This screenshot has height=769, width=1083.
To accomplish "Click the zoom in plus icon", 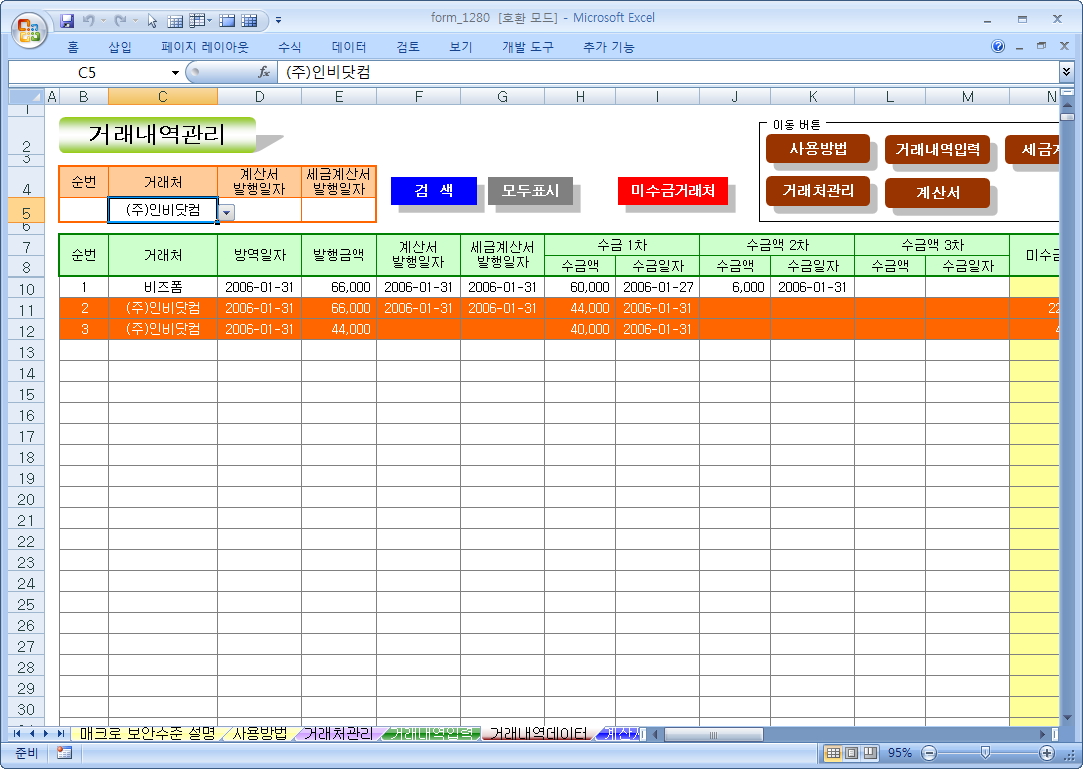I will pyautogui.click(x=1046, y=753).
